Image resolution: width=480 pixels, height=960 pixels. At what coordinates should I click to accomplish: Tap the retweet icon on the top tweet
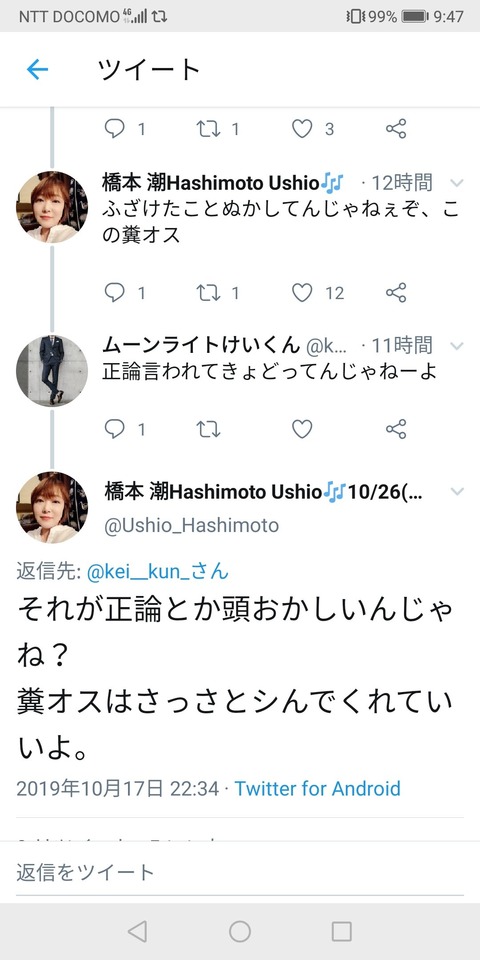coord(208,129)
